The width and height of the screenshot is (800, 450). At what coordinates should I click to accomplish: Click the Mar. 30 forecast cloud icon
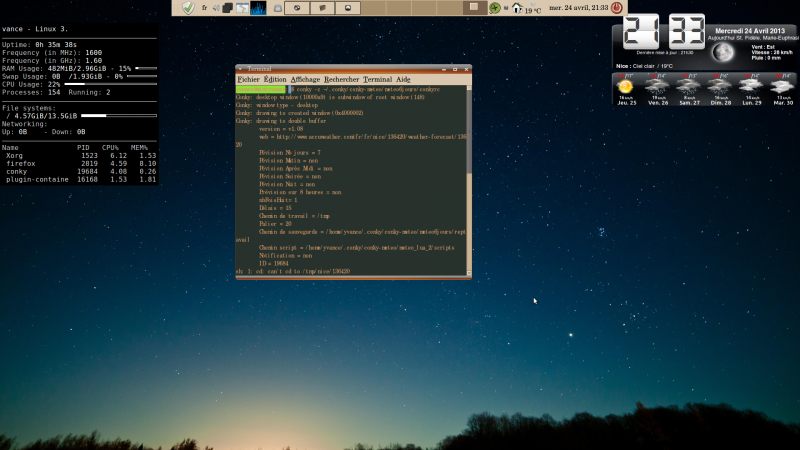(x=783, y=87)
